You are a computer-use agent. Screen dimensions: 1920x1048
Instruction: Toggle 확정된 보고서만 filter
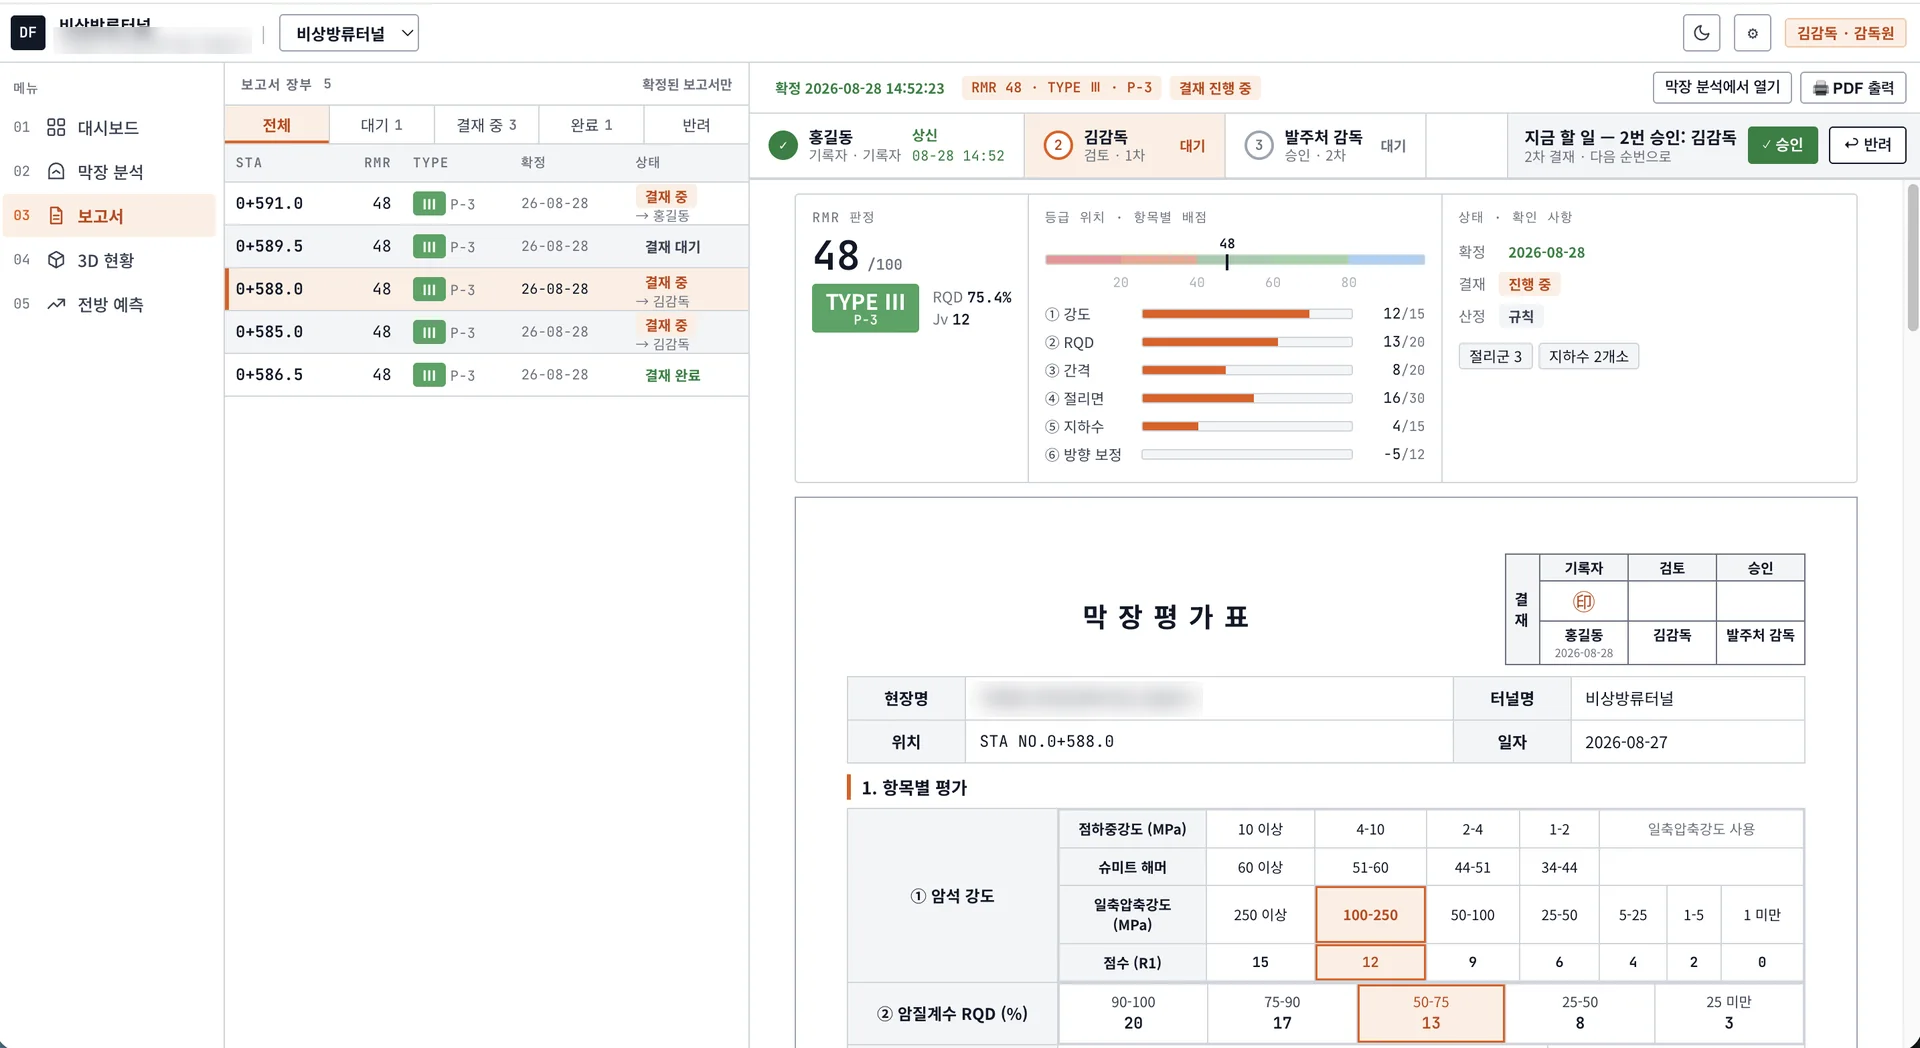[687, 84]
